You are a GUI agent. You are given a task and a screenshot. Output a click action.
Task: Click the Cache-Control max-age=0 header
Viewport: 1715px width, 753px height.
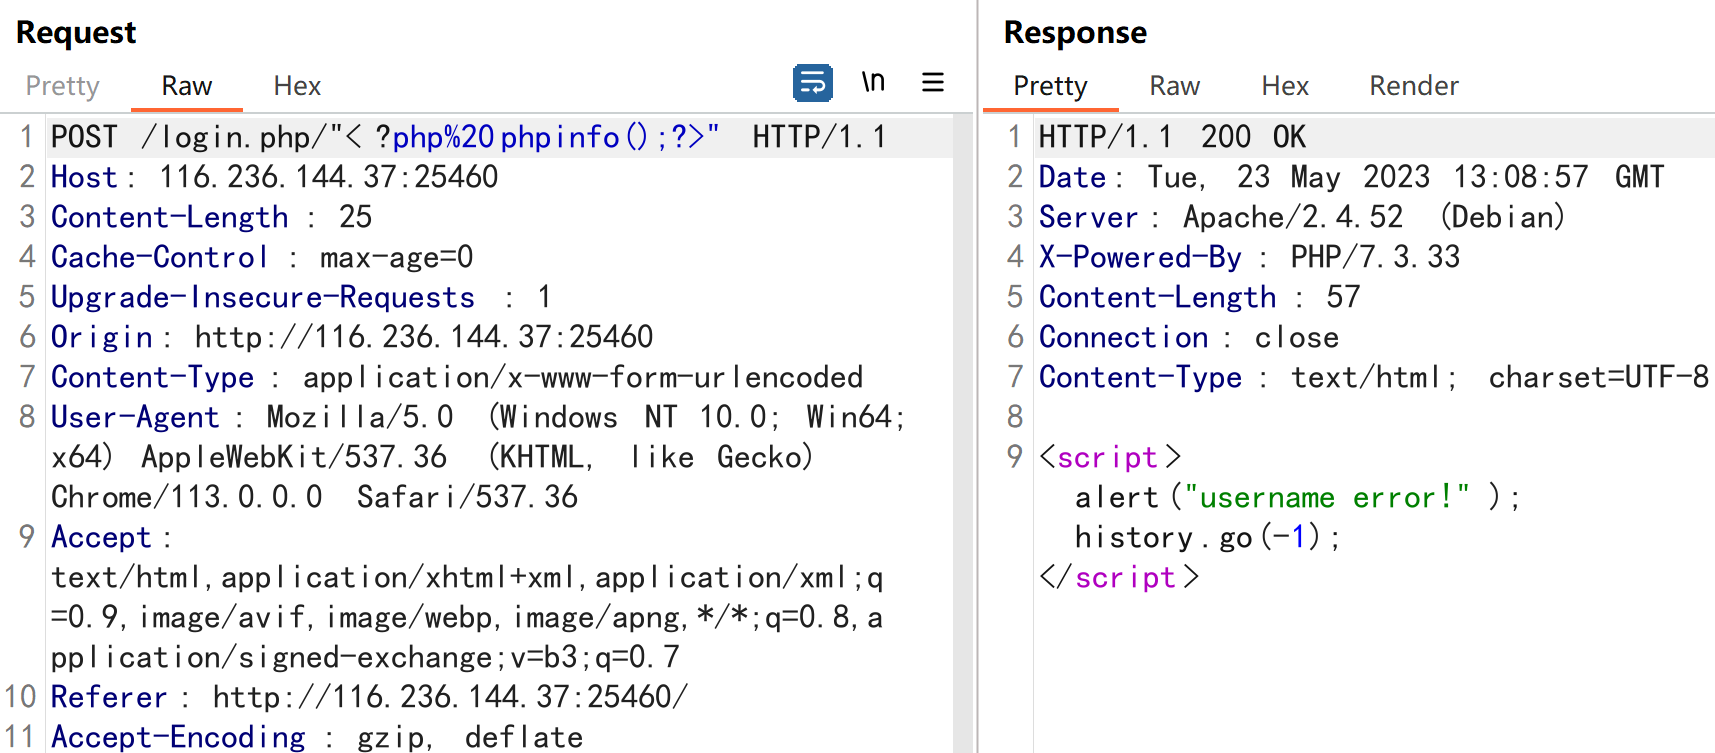coord(262,257)
